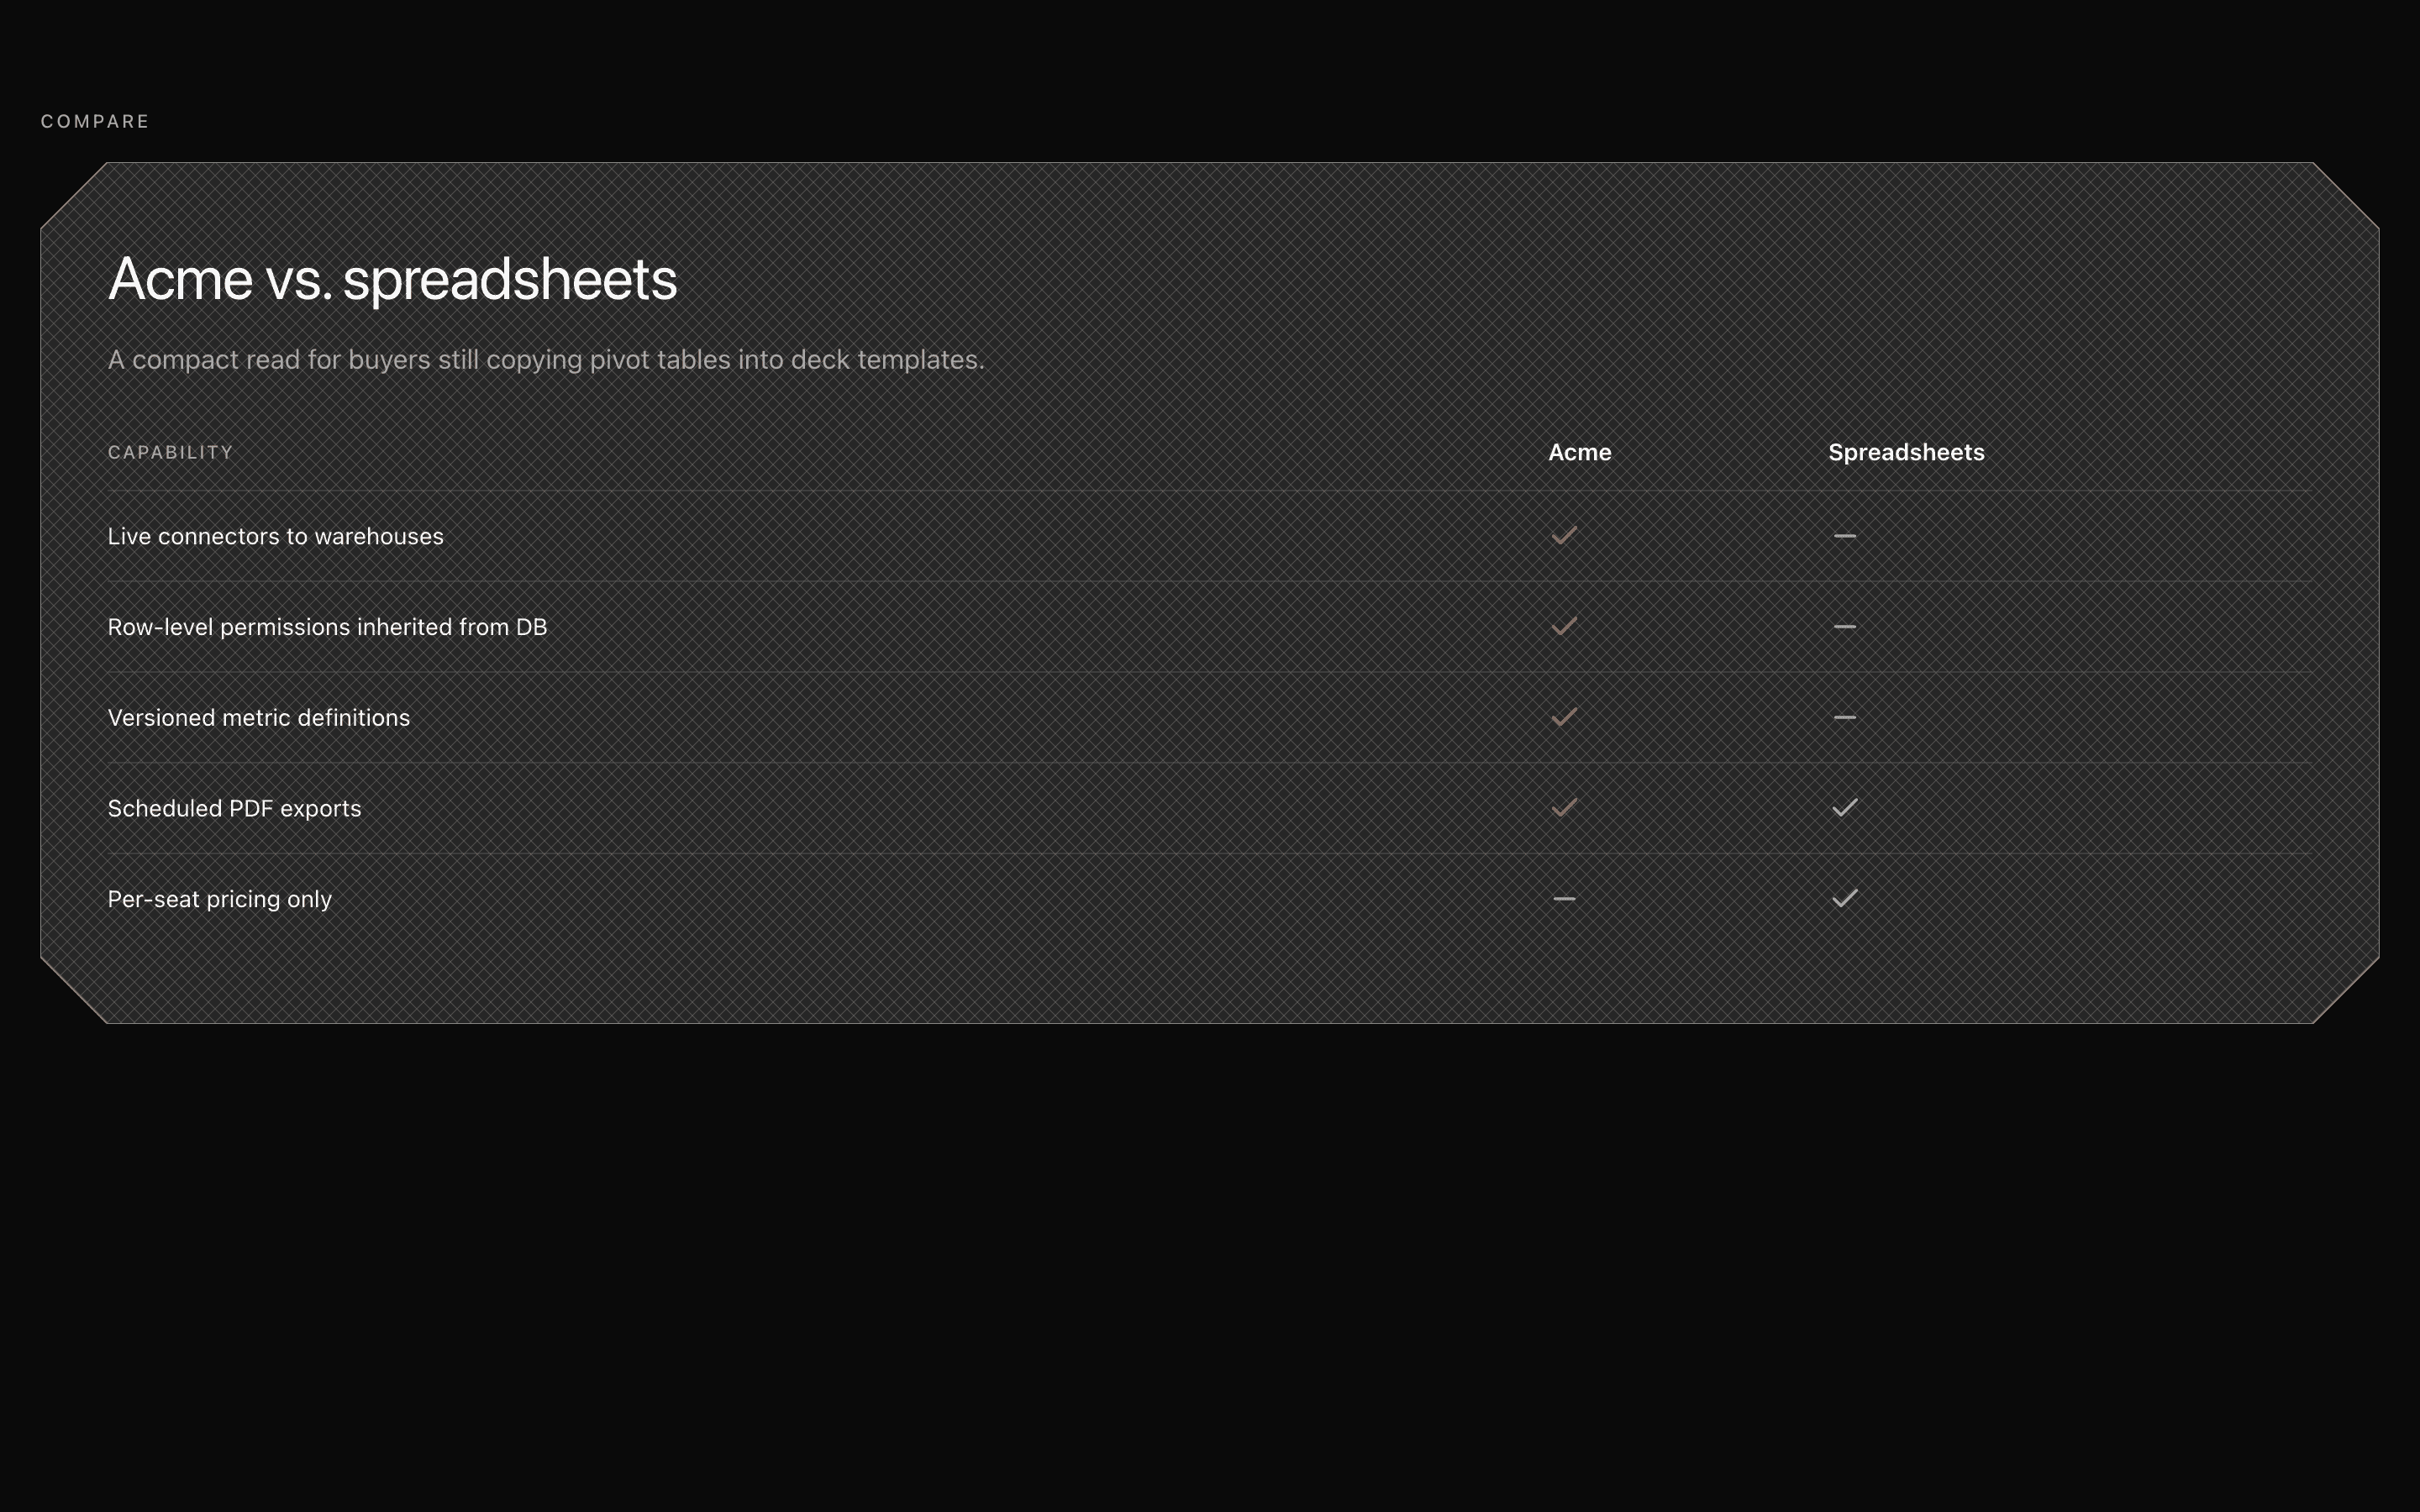Screen dimensions: 2420x1512
Task: Click the 'Scheduled PDF exports' row label
Action: click(x=234, y=809)
